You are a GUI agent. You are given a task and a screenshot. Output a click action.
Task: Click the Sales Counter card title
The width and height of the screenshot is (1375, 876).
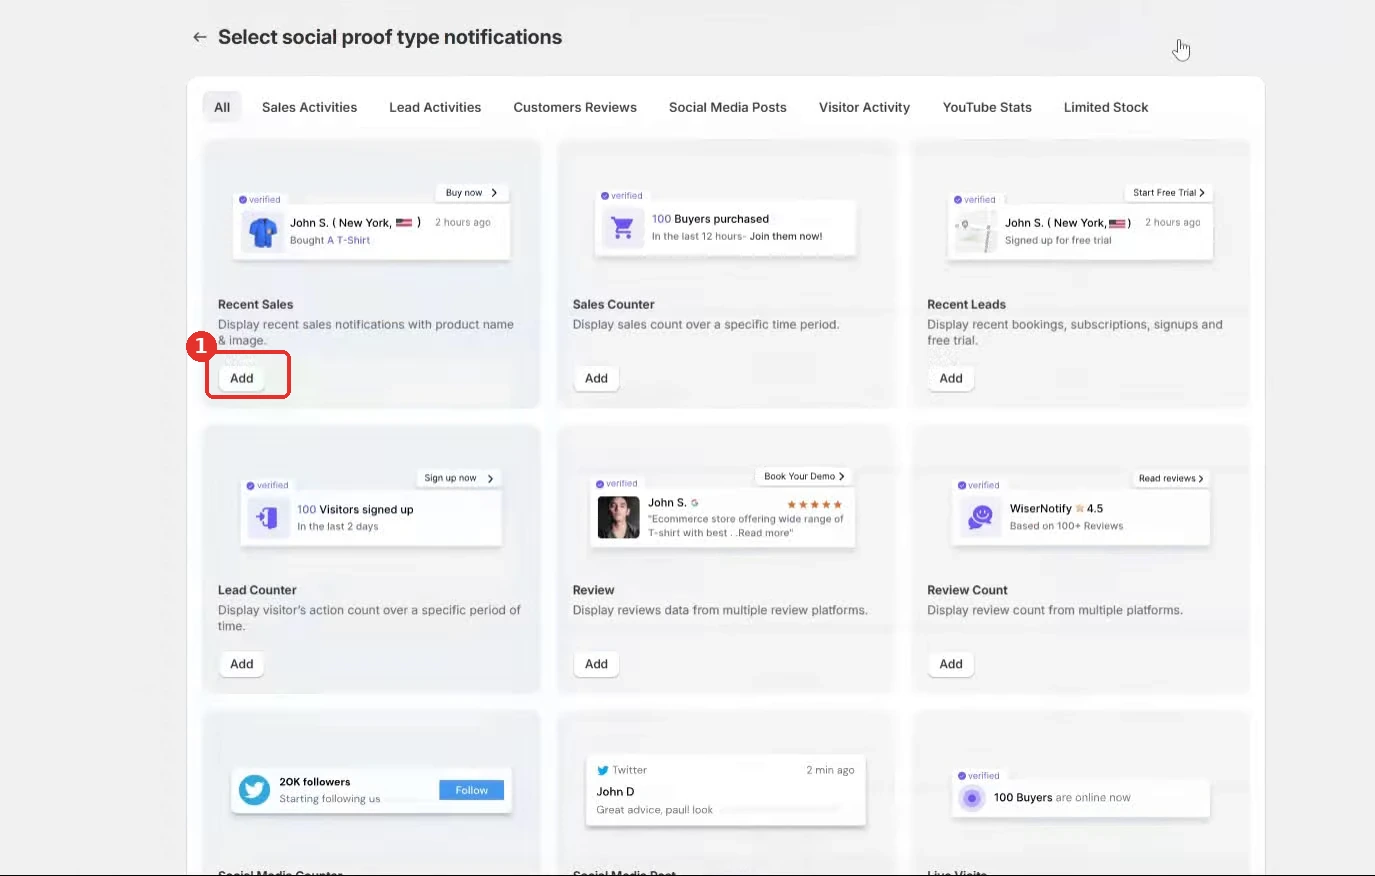614,304
